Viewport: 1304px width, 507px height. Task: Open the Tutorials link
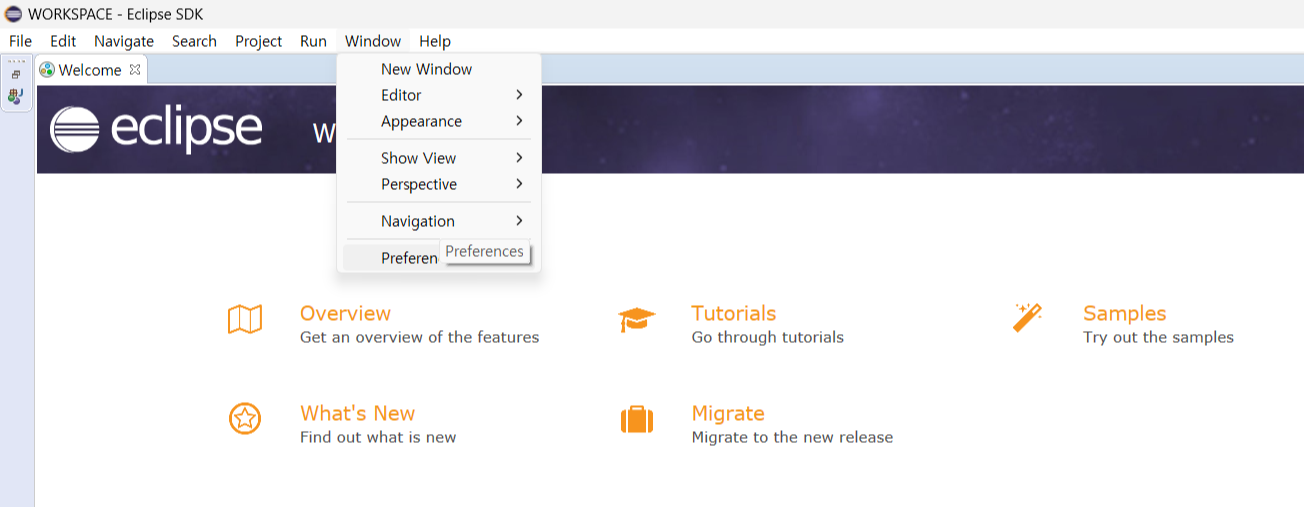coord(734,313)
